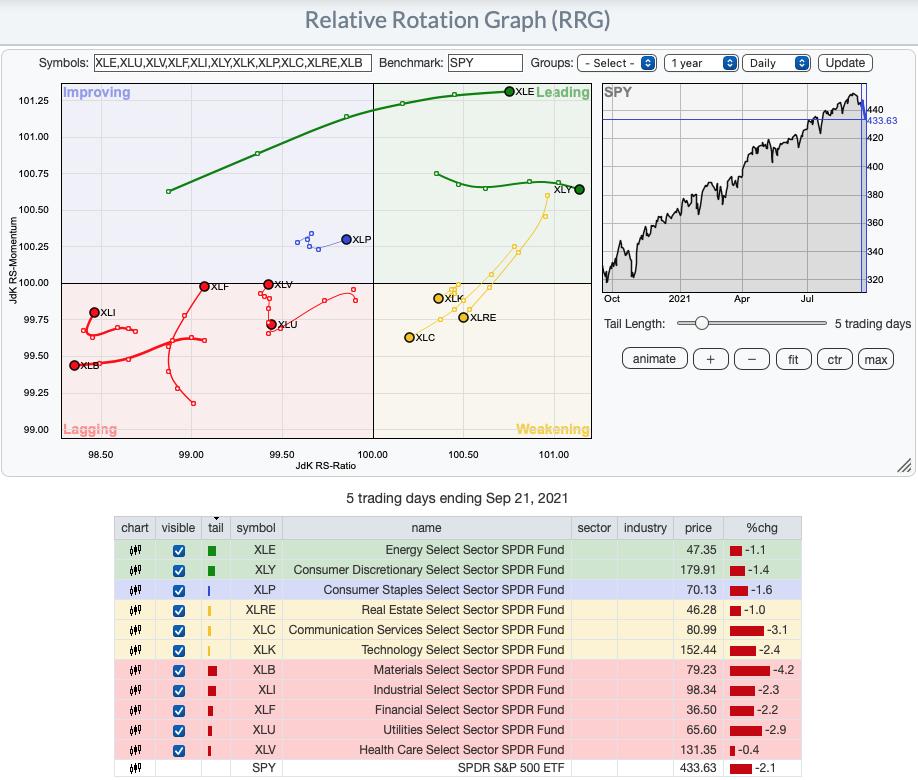Click the XLB tail marker in the table
Screen dimensions: 918x780
click(x=213, y=670)
